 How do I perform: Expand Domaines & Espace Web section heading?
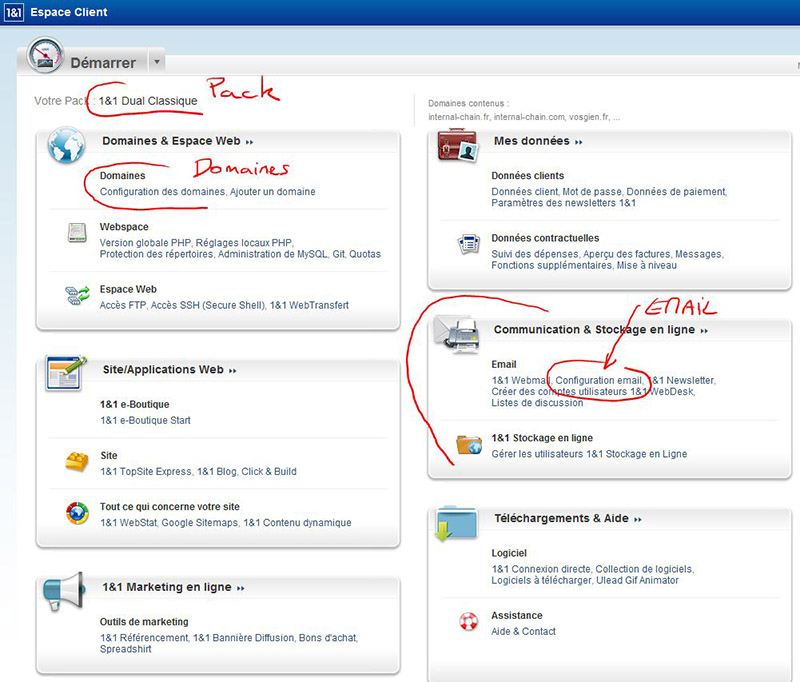point(178,141)
